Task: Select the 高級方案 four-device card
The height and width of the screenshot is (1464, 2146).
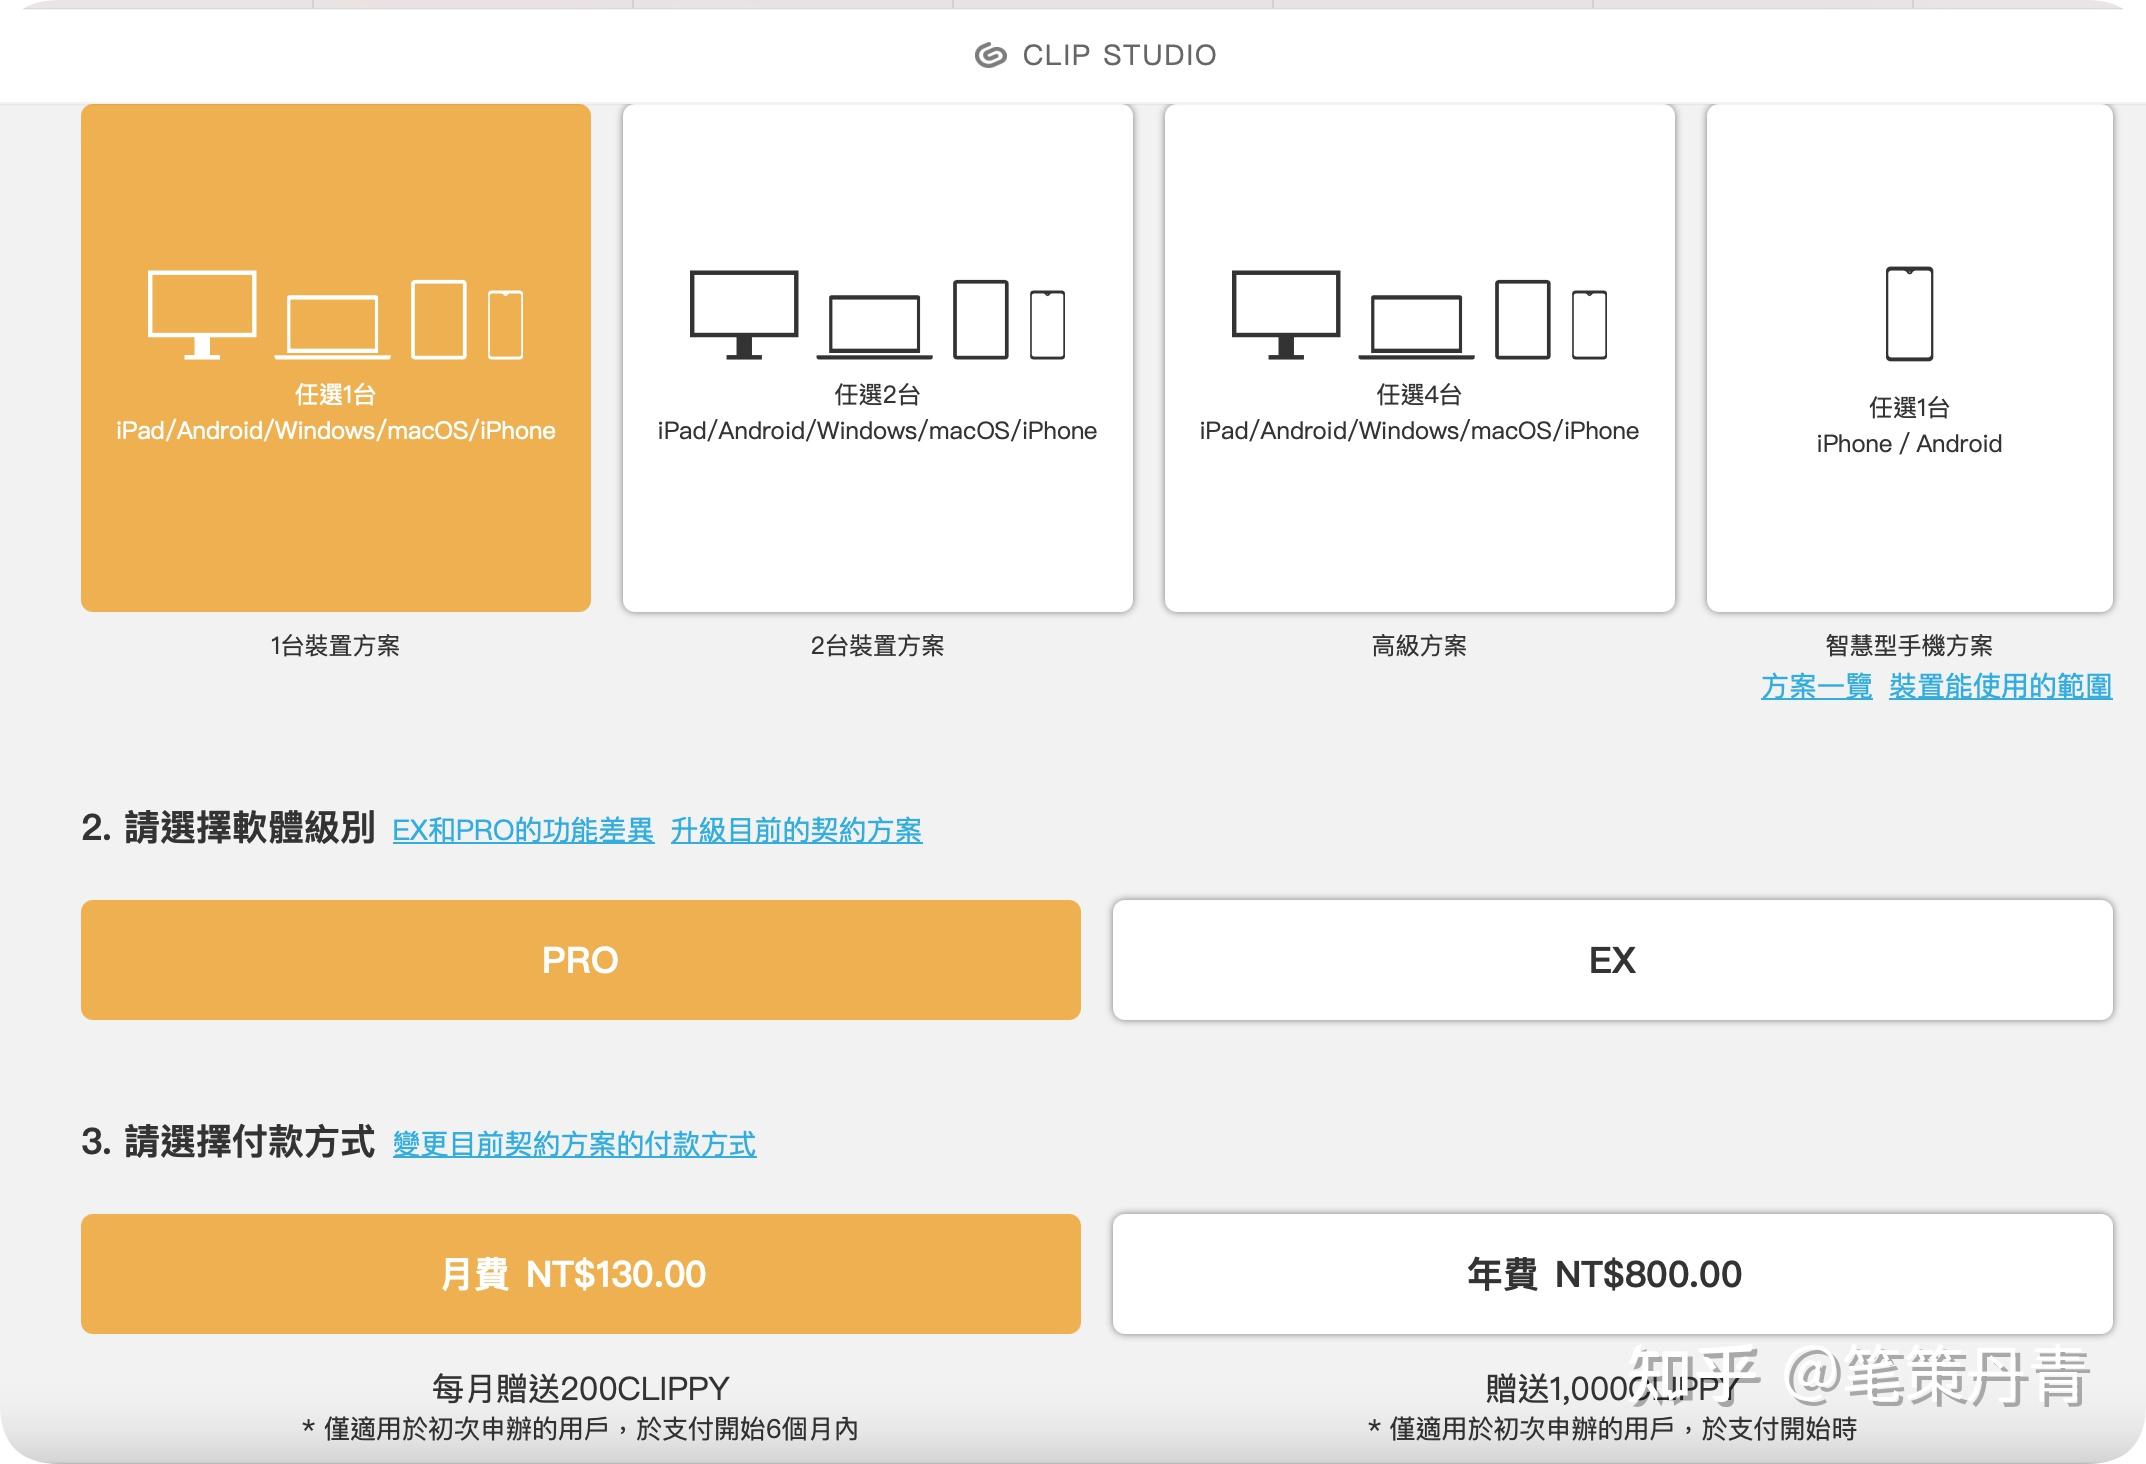Action: (1420, 358)
